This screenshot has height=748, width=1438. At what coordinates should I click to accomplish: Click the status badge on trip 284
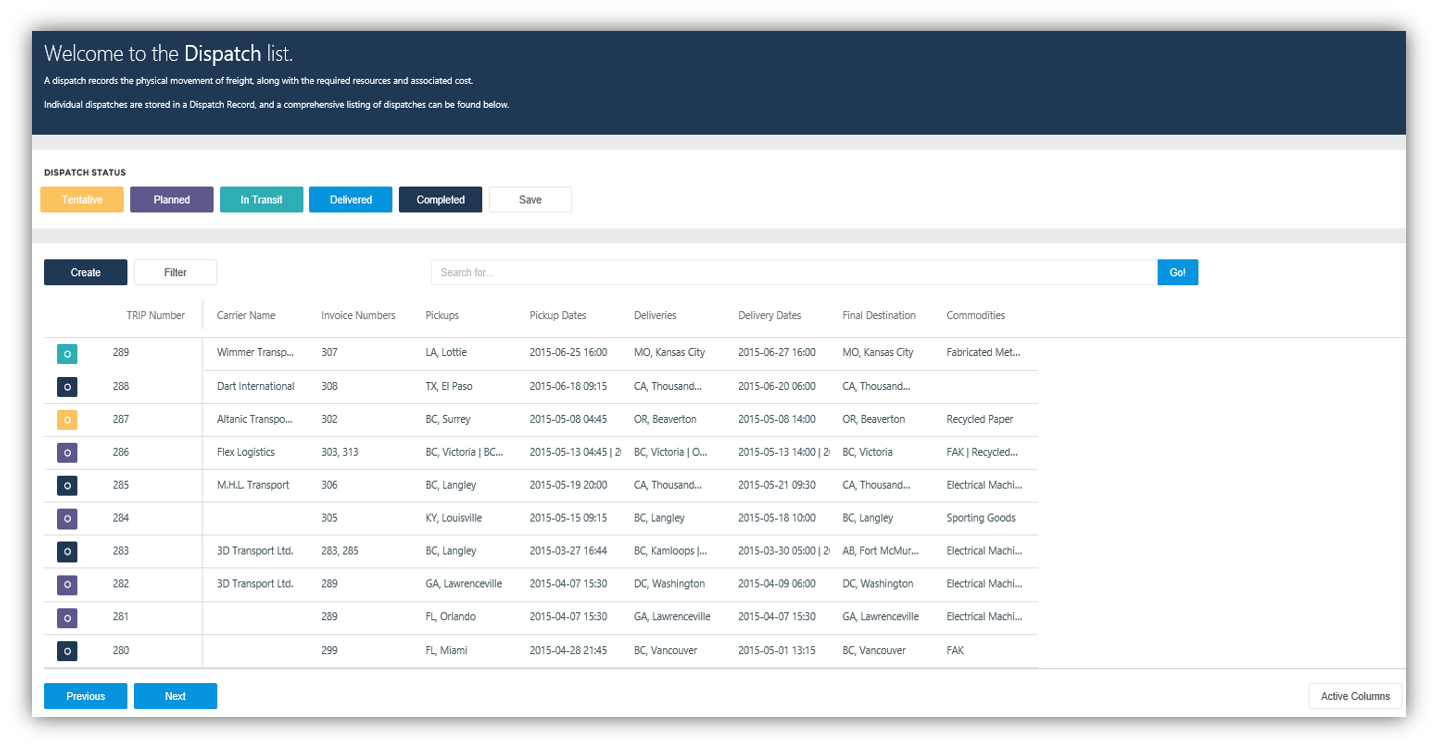click(66, 518)
